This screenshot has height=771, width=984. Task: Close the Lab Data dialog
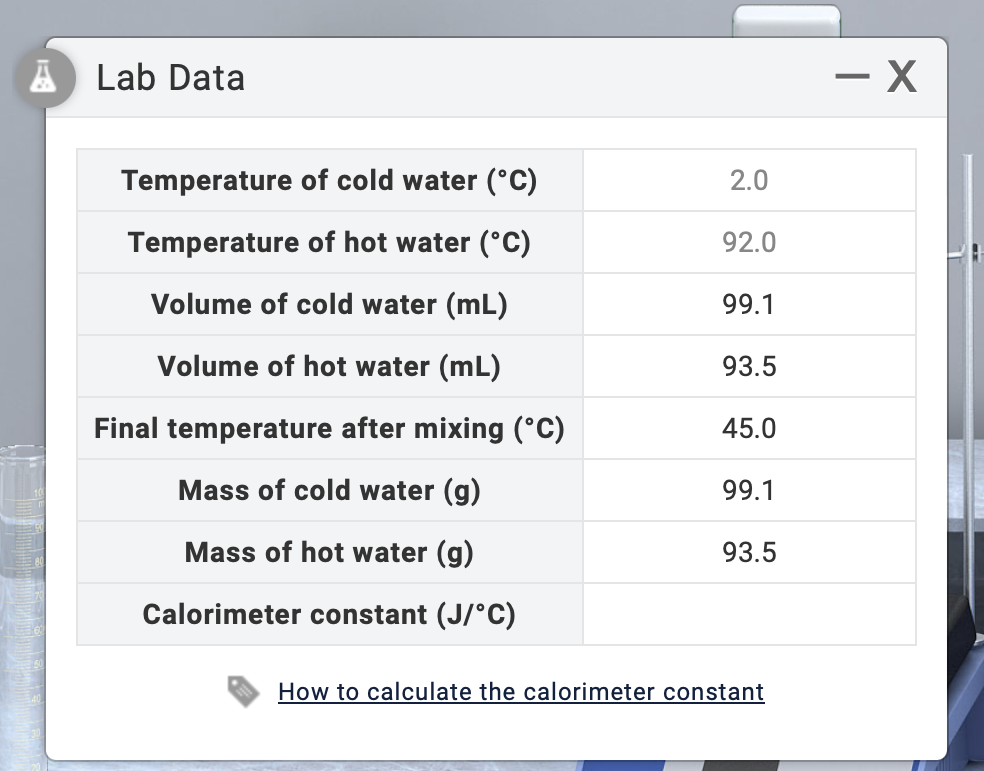point(901,75)
